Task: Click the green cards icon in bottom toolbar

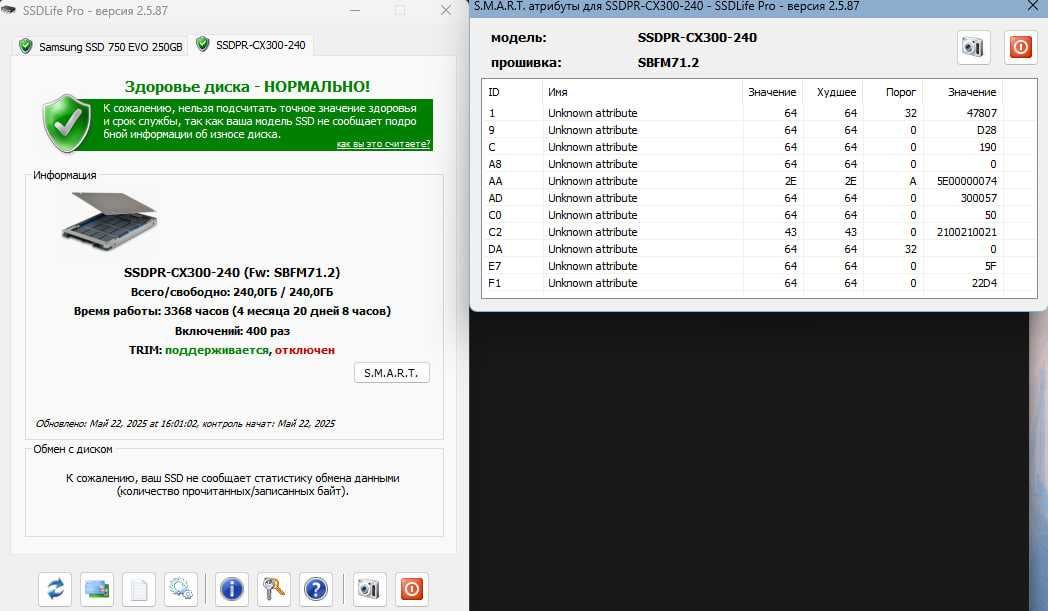Action: point(97,589)
